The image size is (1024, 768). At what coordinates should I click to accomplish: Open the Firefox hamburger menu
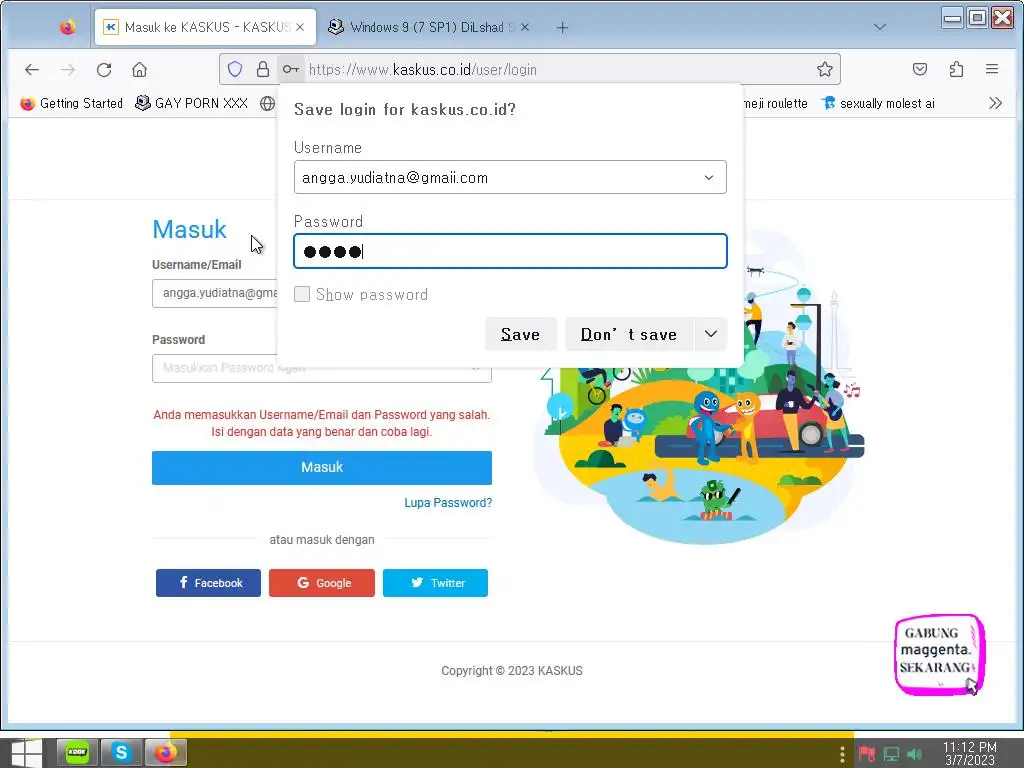tap(991, 69)
